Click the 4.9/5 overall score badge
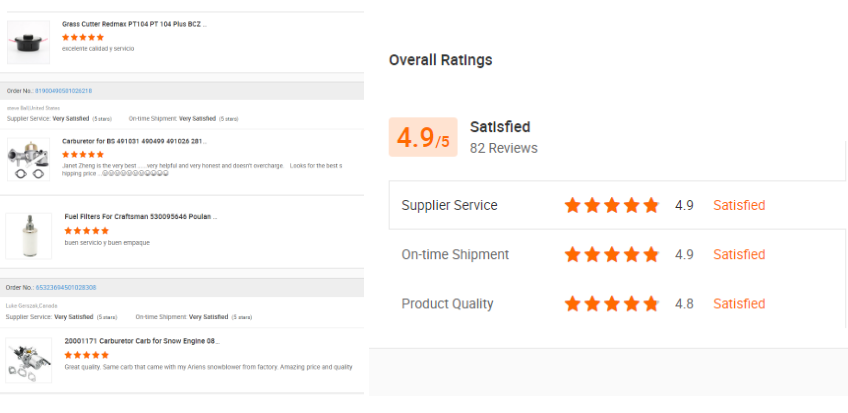848x413 pixels. [x=423, y=138]
